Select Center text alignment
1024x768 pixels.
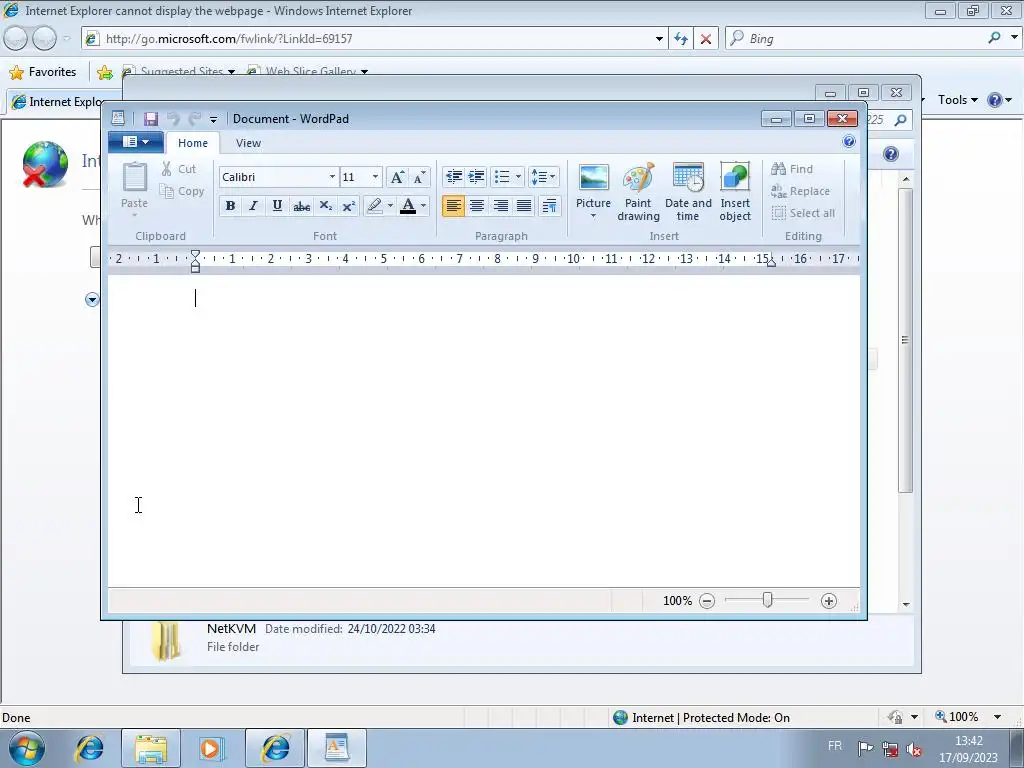[x=477, y=206]
